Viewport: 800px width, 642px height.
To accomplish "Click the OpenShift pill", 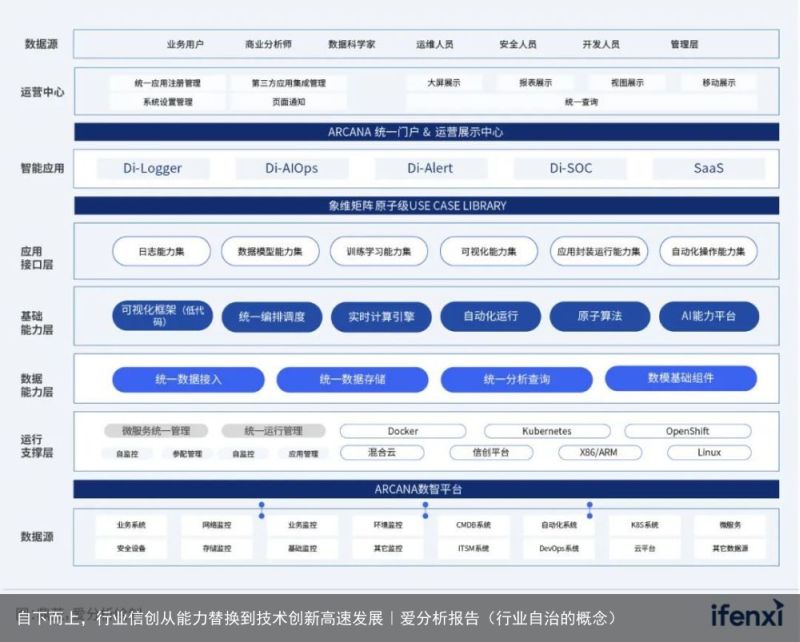I will [688, 431].
